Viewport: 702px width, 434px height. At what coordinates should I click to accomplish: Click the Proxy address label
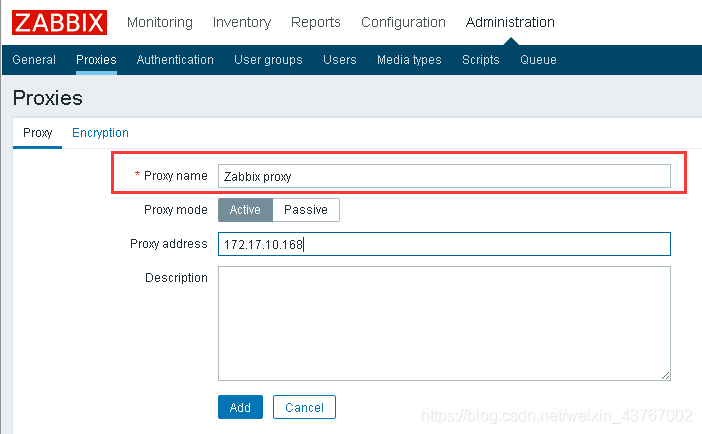click(169, 244)
